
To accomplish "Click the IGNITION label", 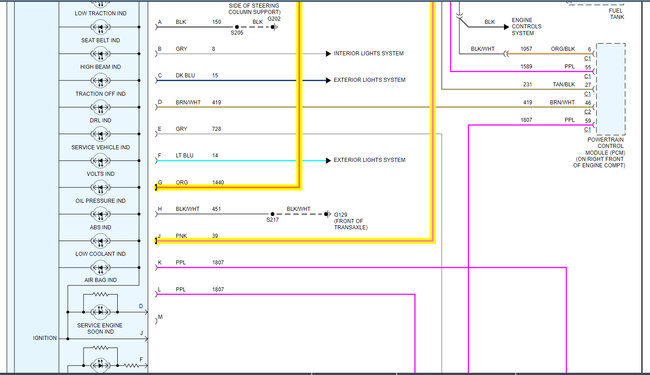I will [45, 338].
